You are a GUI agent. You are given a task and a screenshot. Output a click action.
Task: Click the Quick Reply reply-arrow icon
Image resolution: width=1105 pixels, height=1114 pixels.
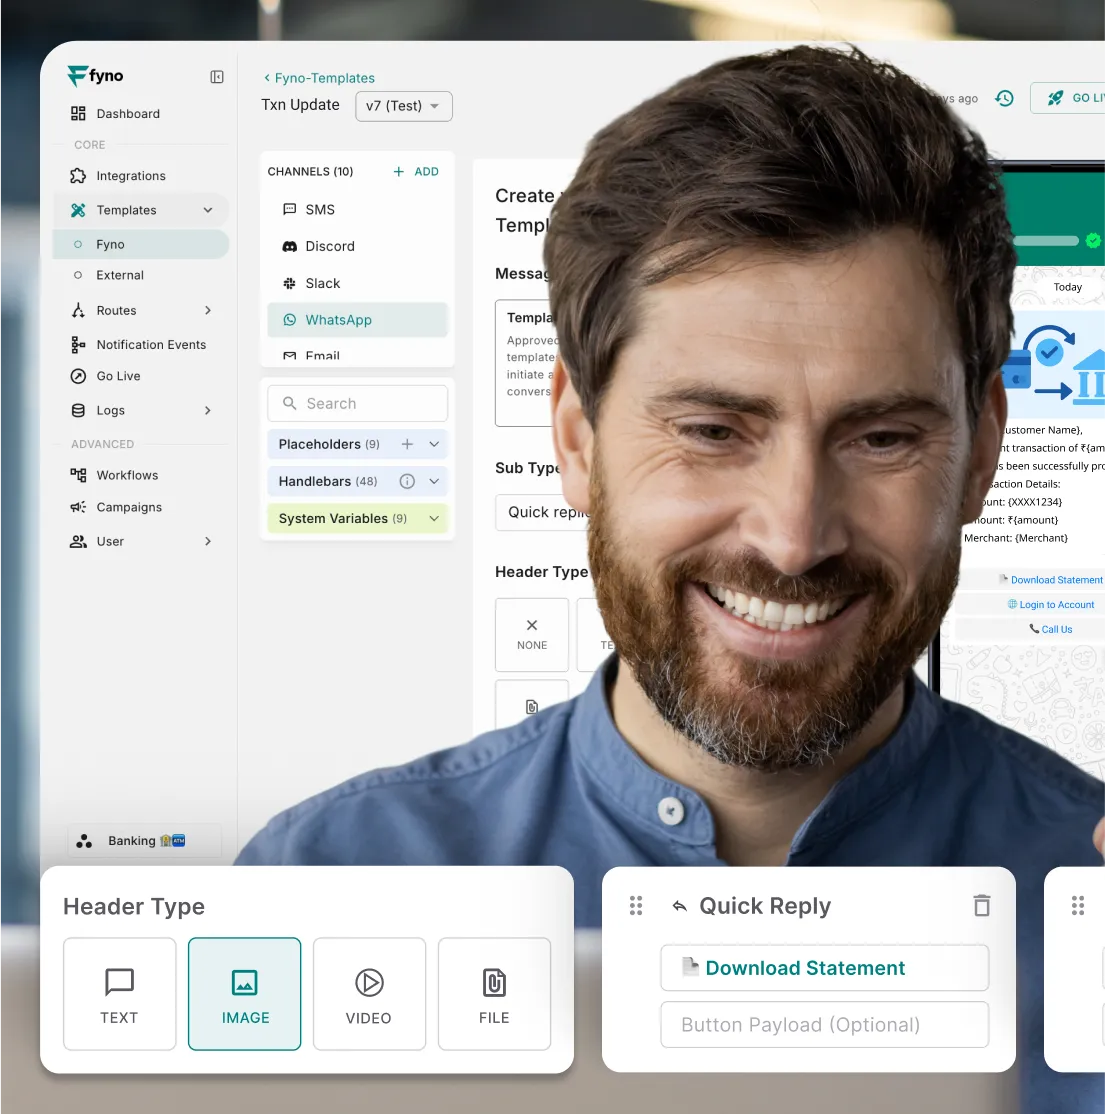click(x=680, y=906)
